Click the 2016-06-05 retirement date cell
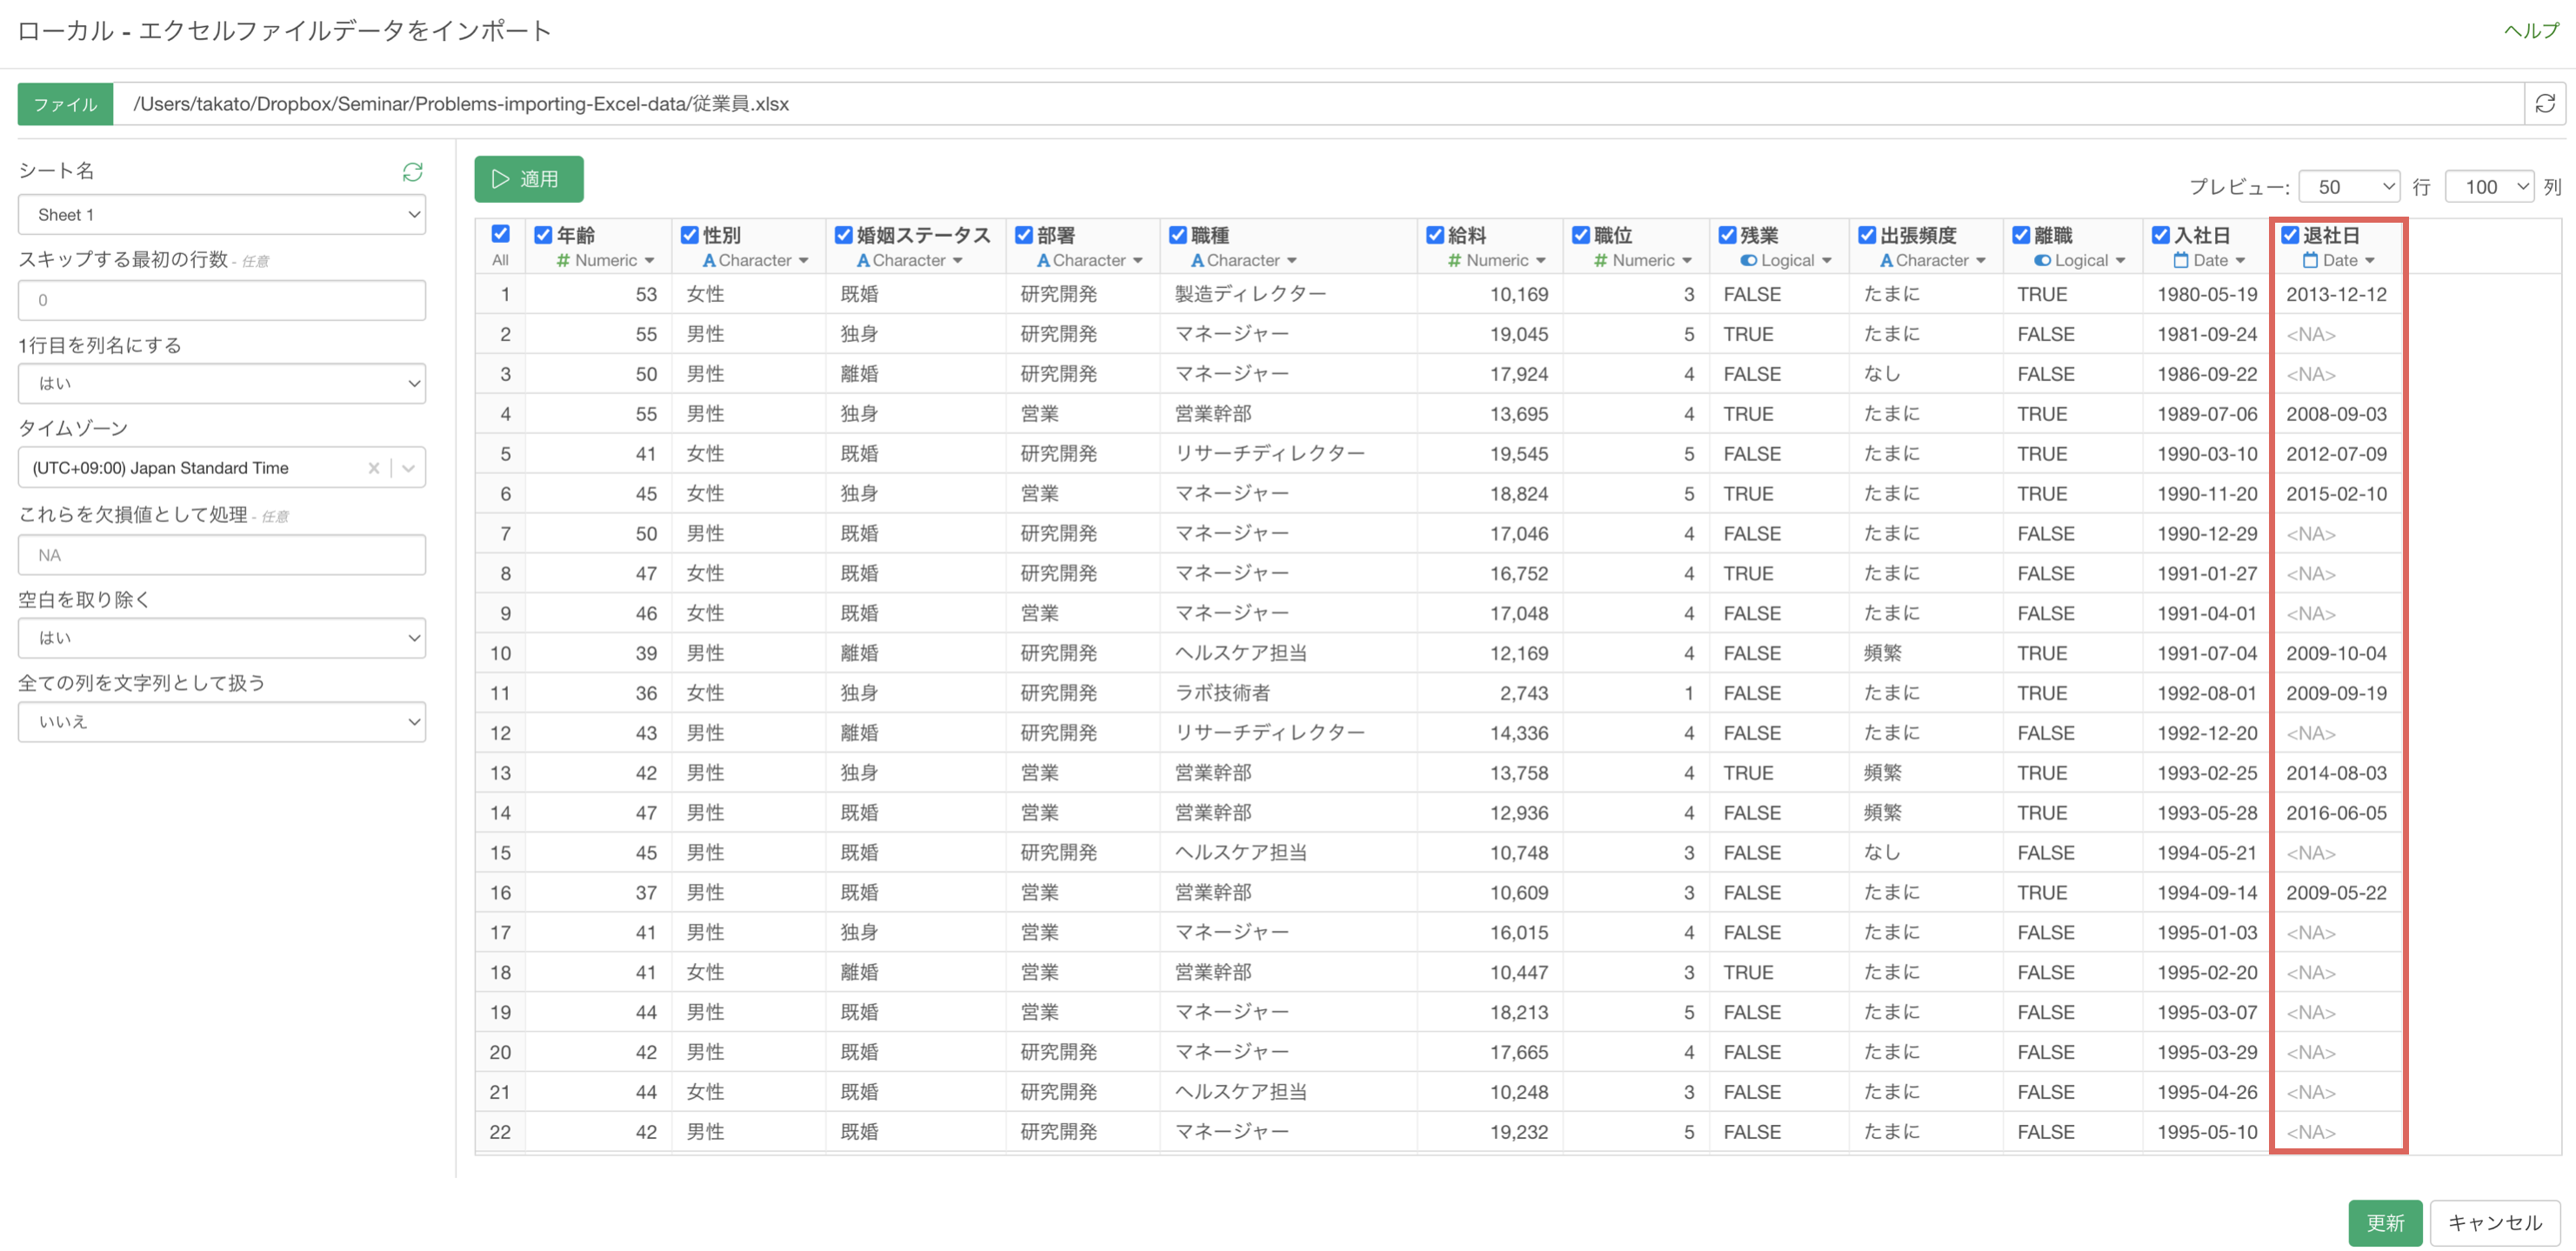 click(x=2336, y=813)
